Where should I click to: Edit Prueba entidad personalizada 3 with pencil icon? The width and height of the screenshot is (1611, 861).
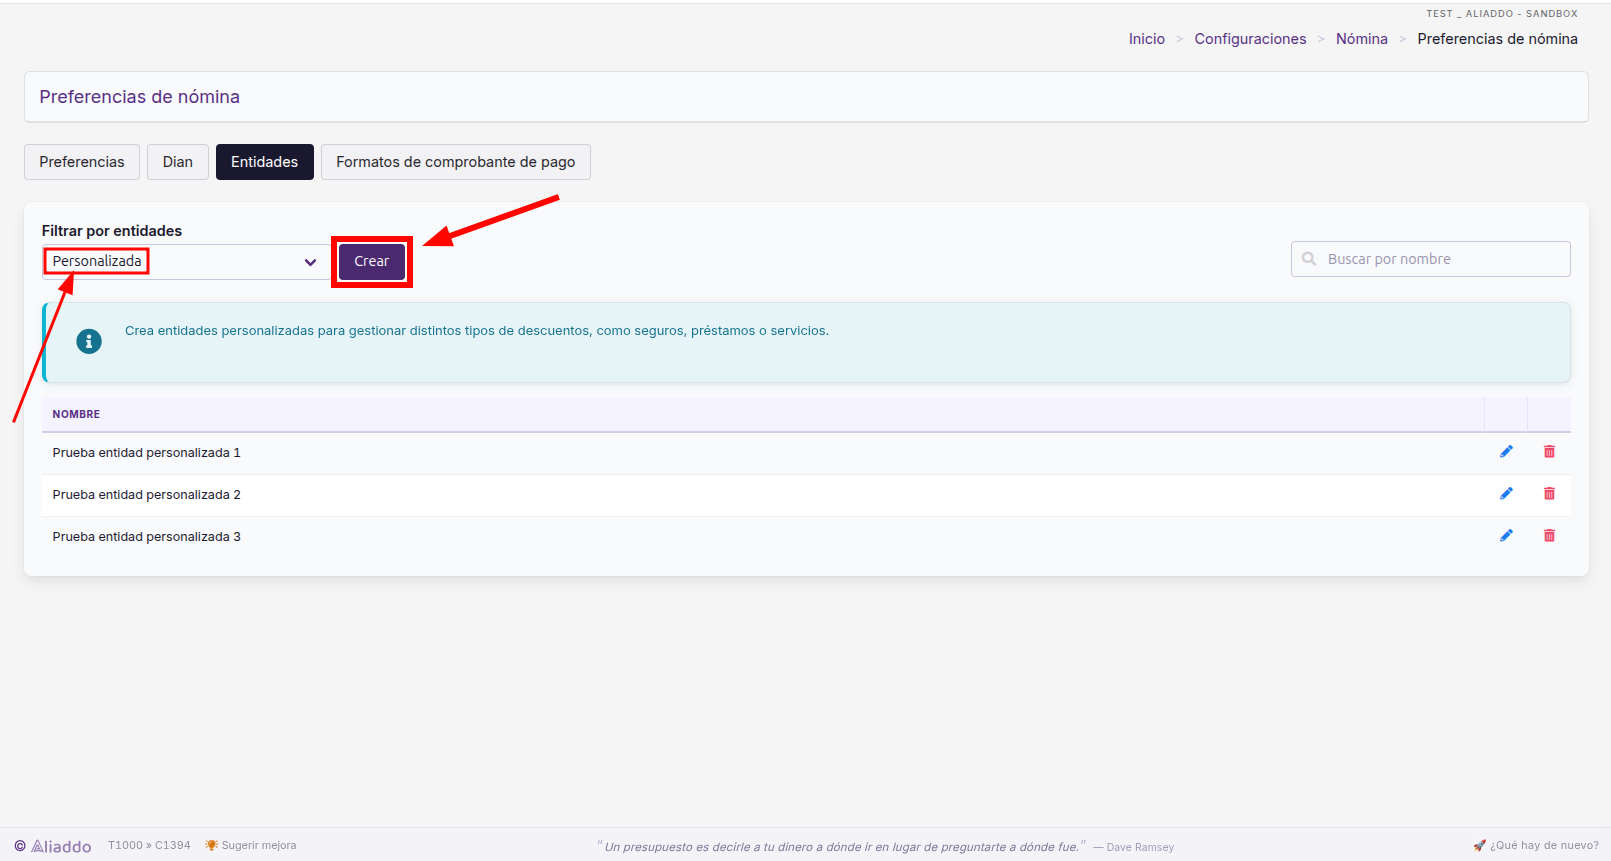pos(1506,536)
